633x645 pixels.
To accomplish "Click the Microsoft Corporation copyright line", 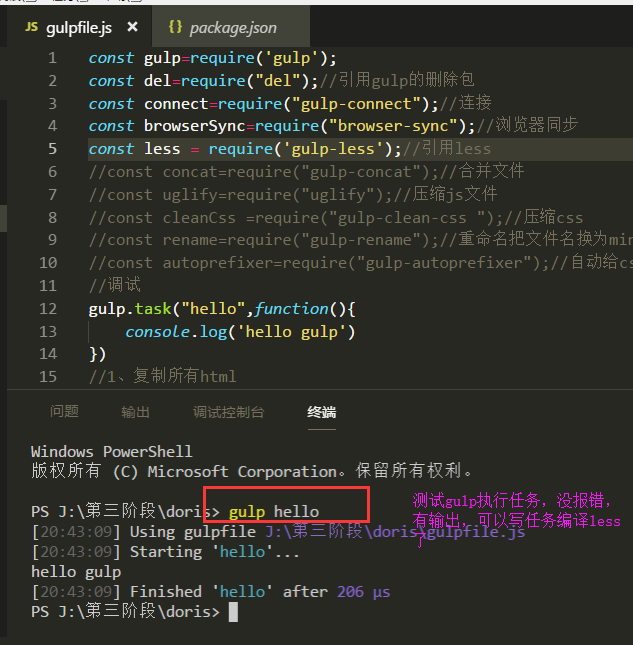I will tap(251, 471).
